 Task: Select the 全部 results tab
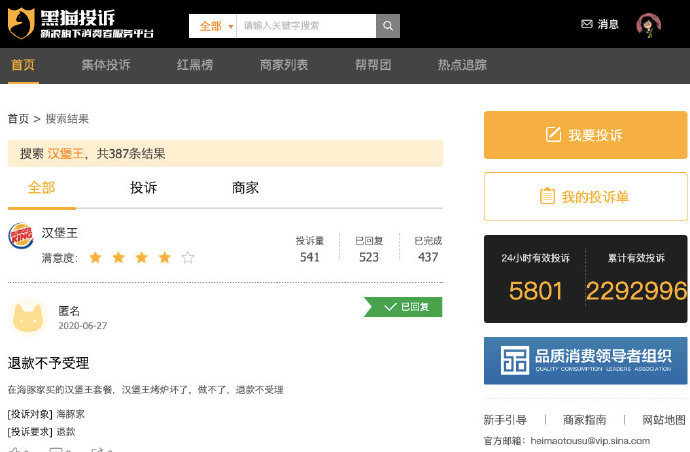[x=41, y=188]
